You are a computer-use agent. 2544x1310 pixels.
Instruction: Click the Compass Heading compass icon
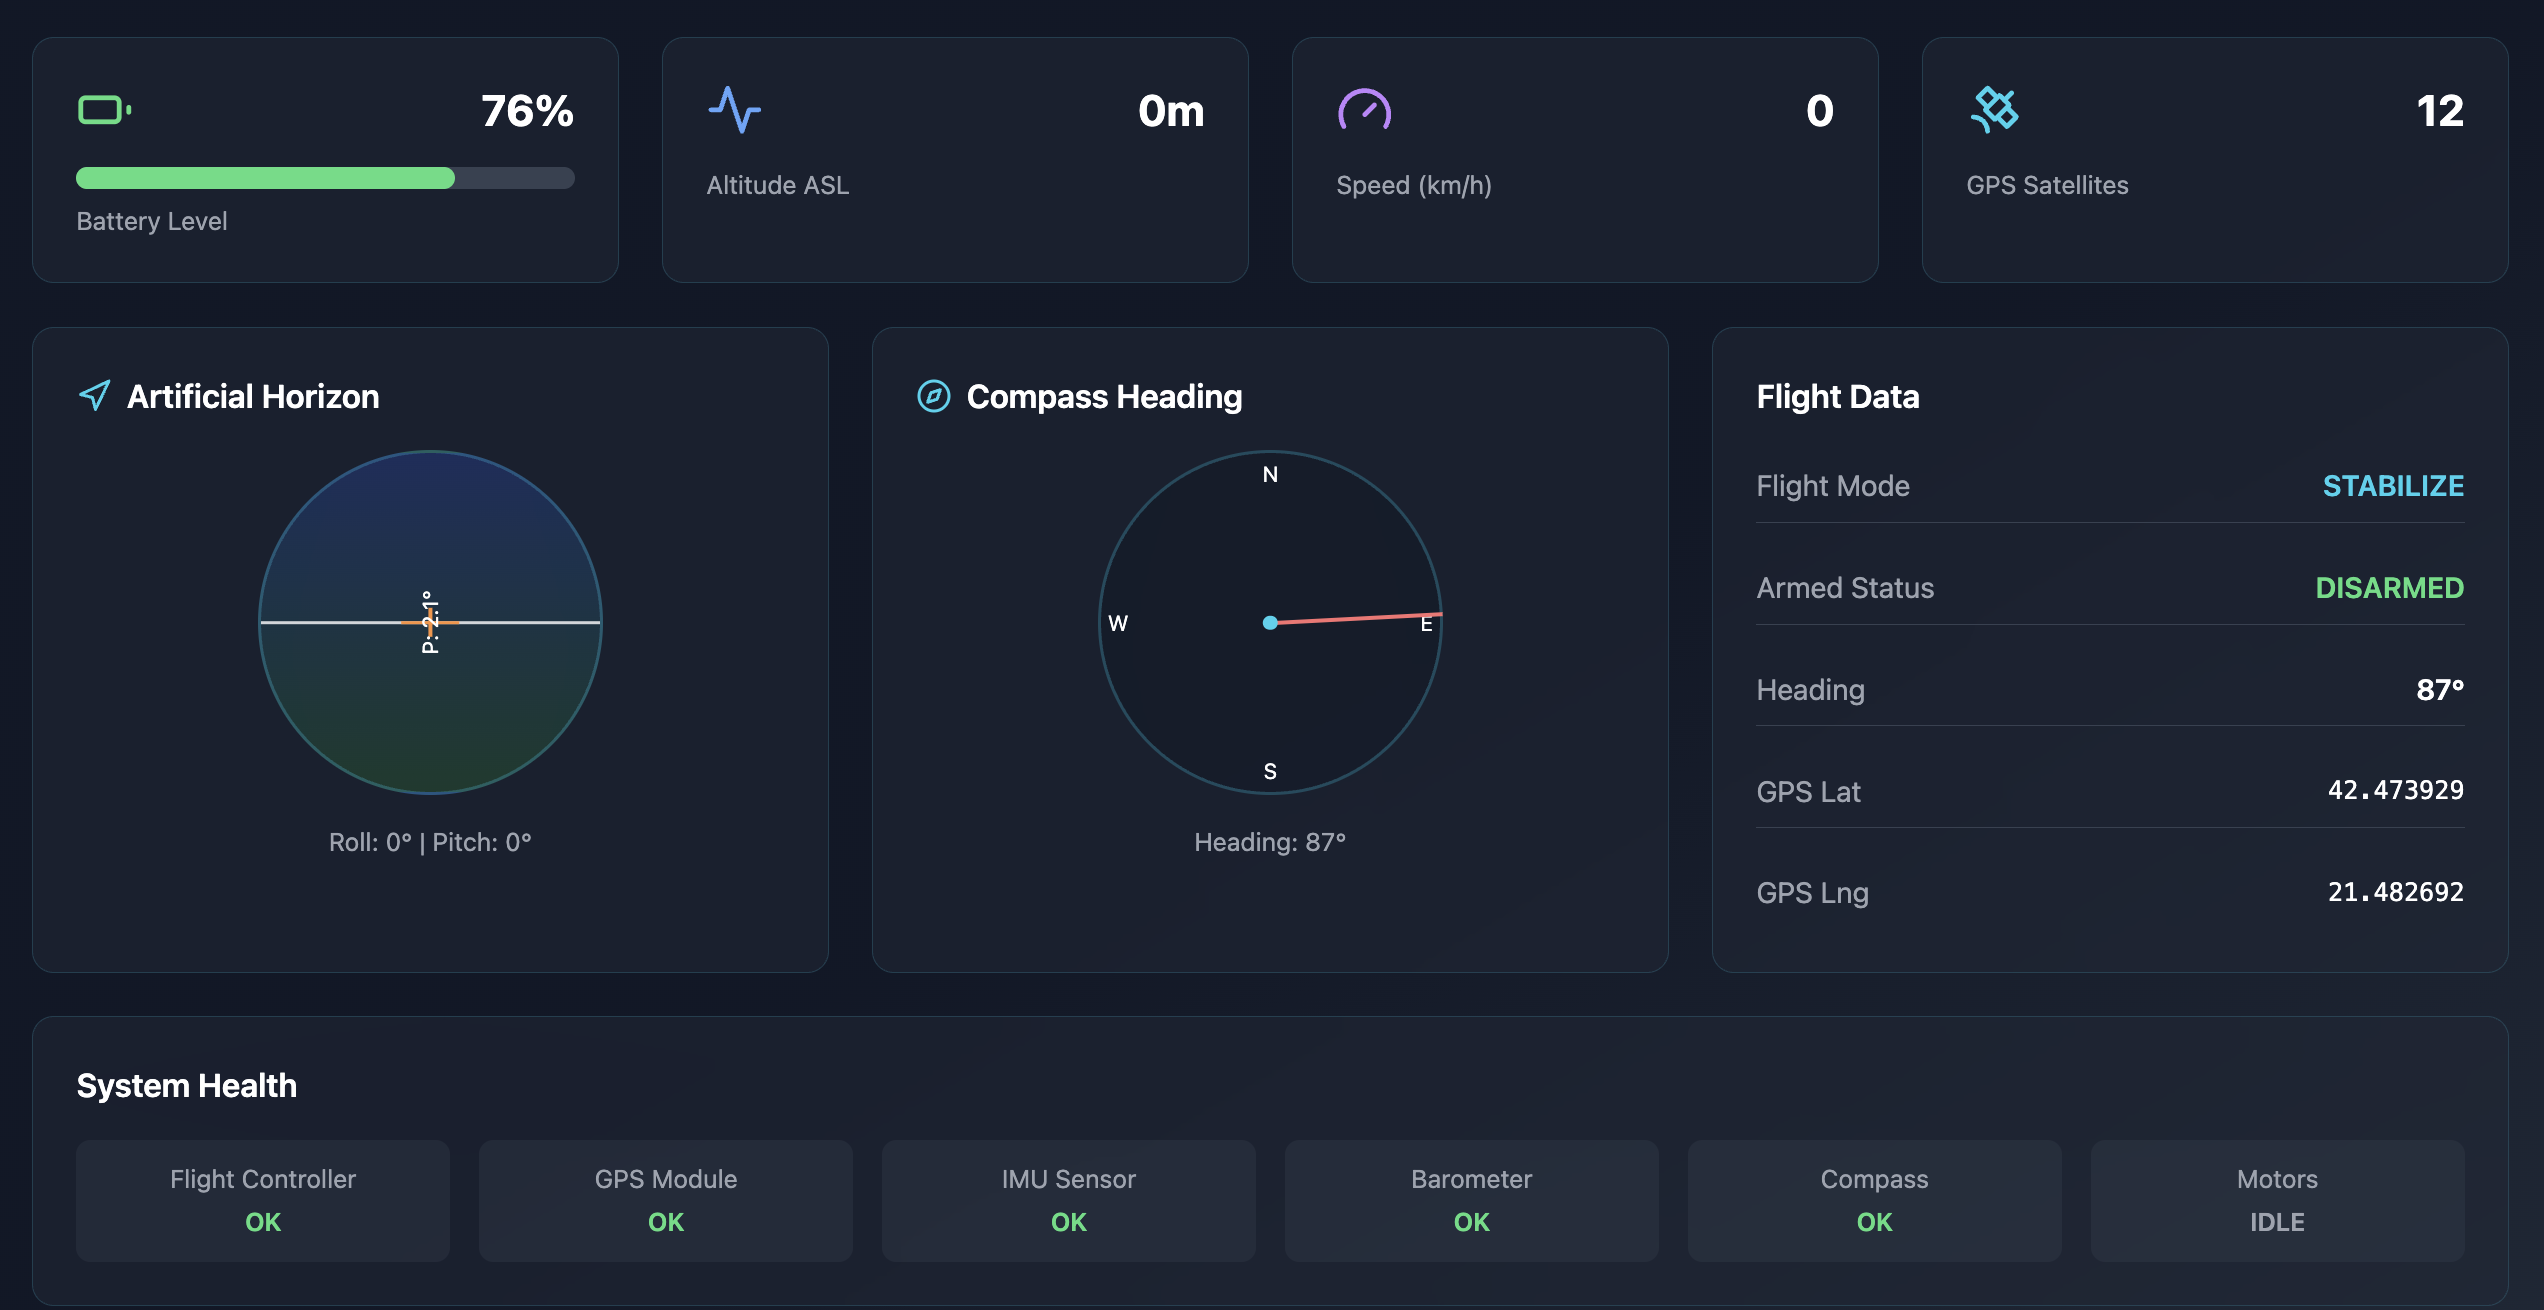coord(934,396)
